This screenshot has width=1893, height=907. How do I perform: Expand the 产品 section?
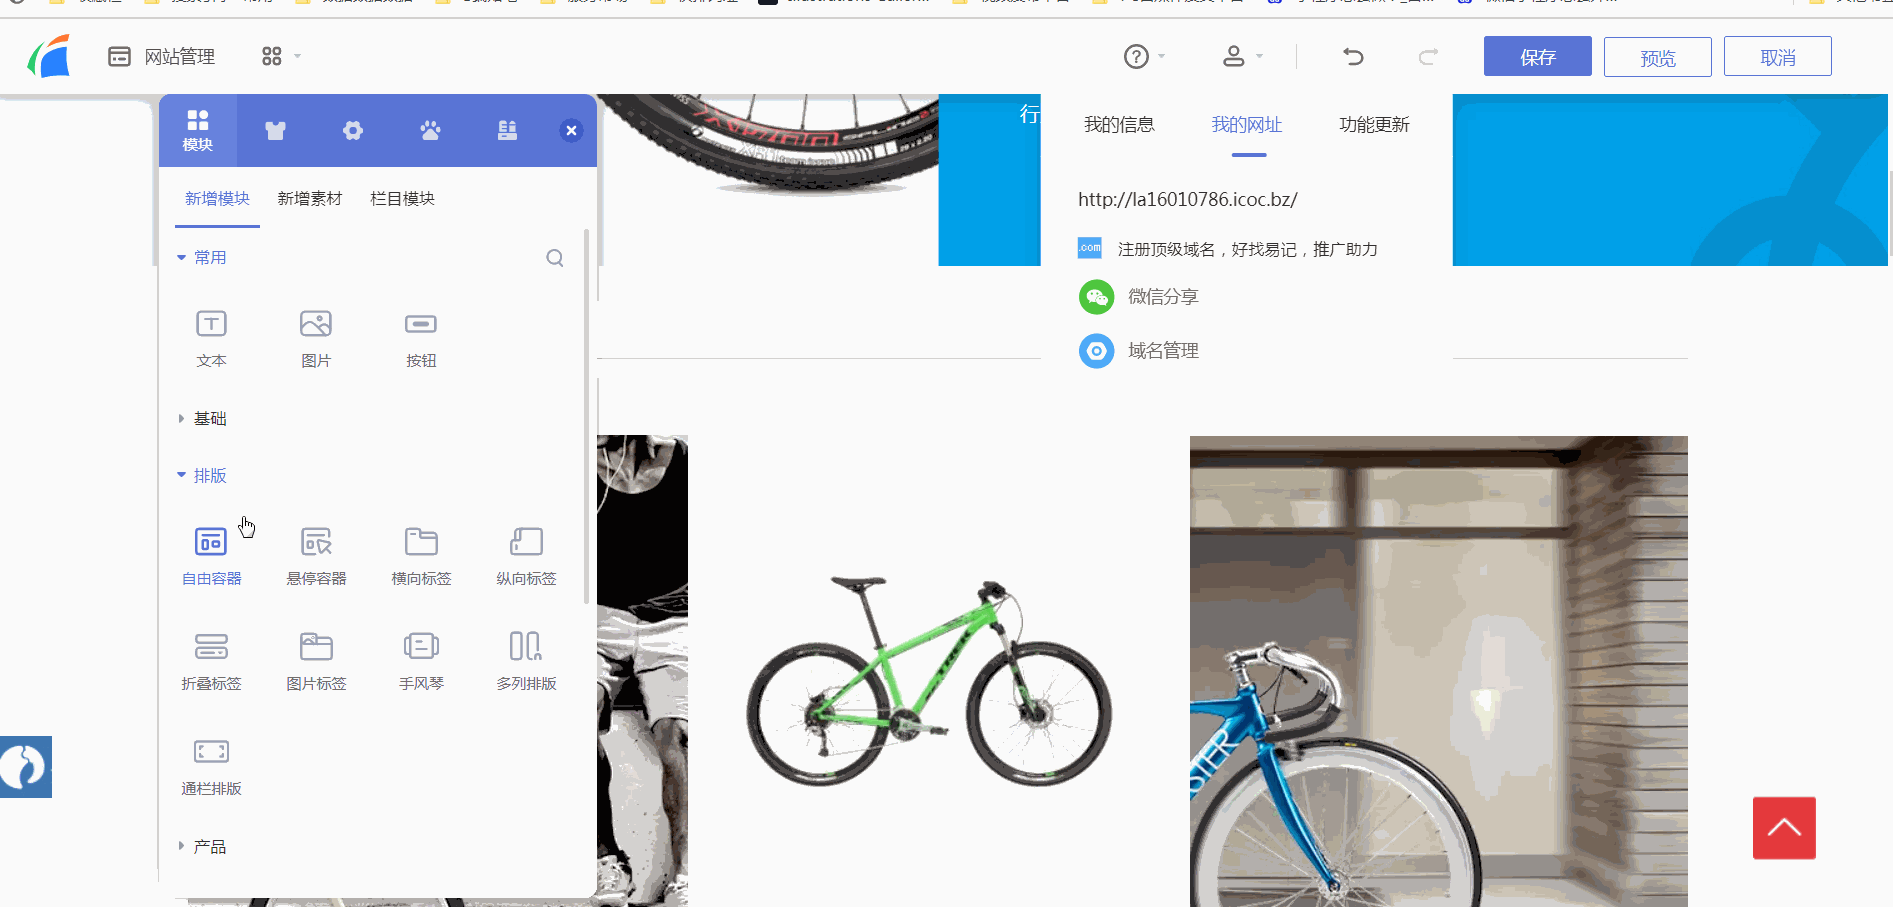[202, 847]
